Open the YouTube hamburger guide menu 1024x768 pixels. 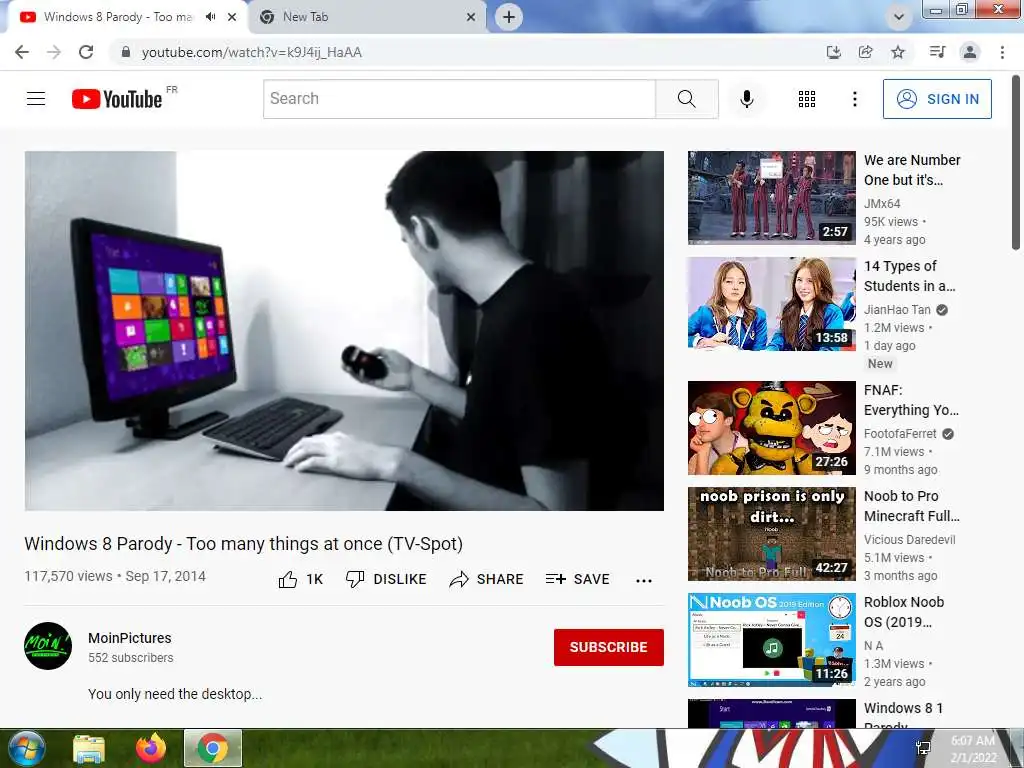[x=36, y=99]
